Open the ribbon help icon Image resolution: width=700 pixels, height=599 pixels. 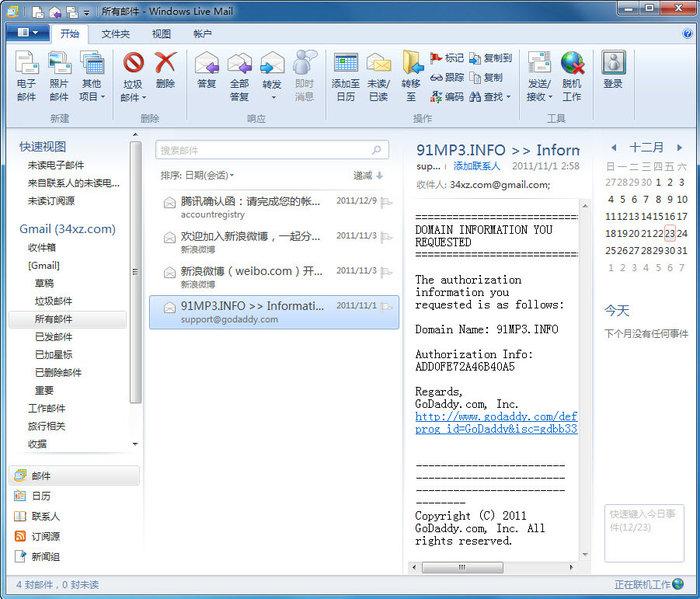pos(688,33)
